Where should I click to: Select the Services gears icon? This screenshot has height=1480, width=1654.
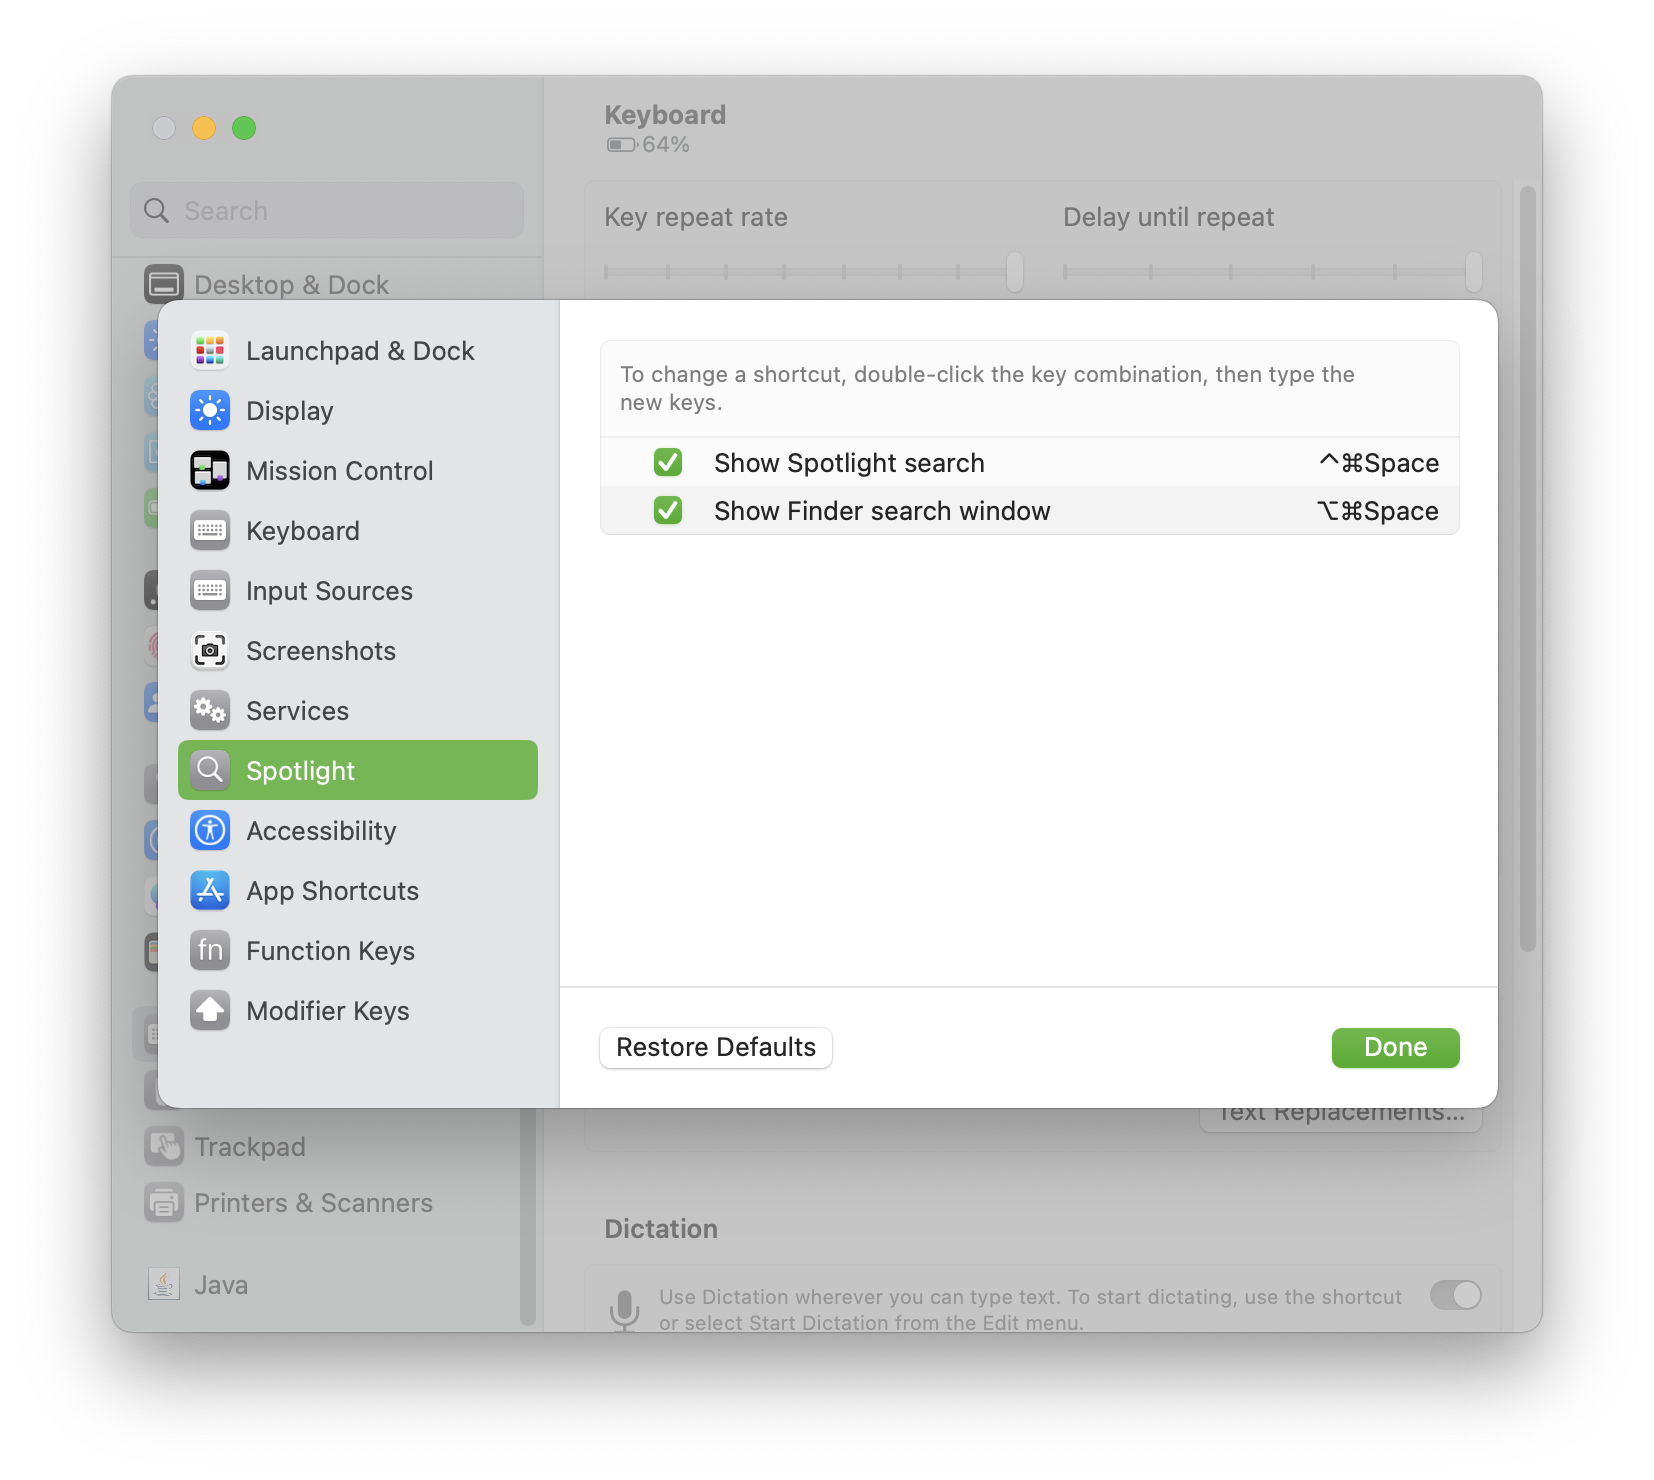click(x=210, y=711)
